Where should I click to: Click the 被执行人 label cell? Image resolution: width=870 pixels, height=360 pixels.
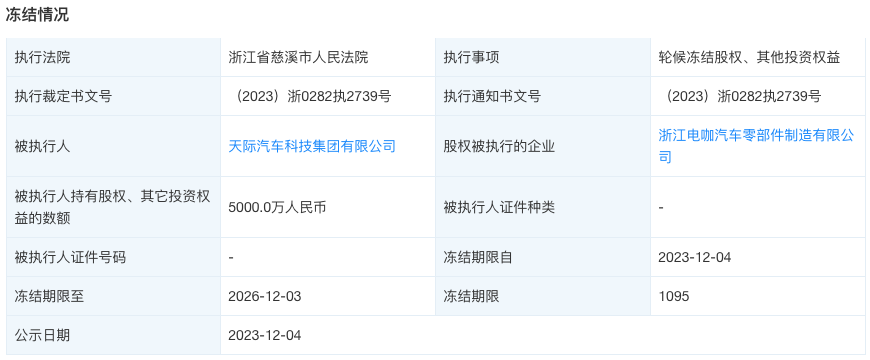point(114,146)
